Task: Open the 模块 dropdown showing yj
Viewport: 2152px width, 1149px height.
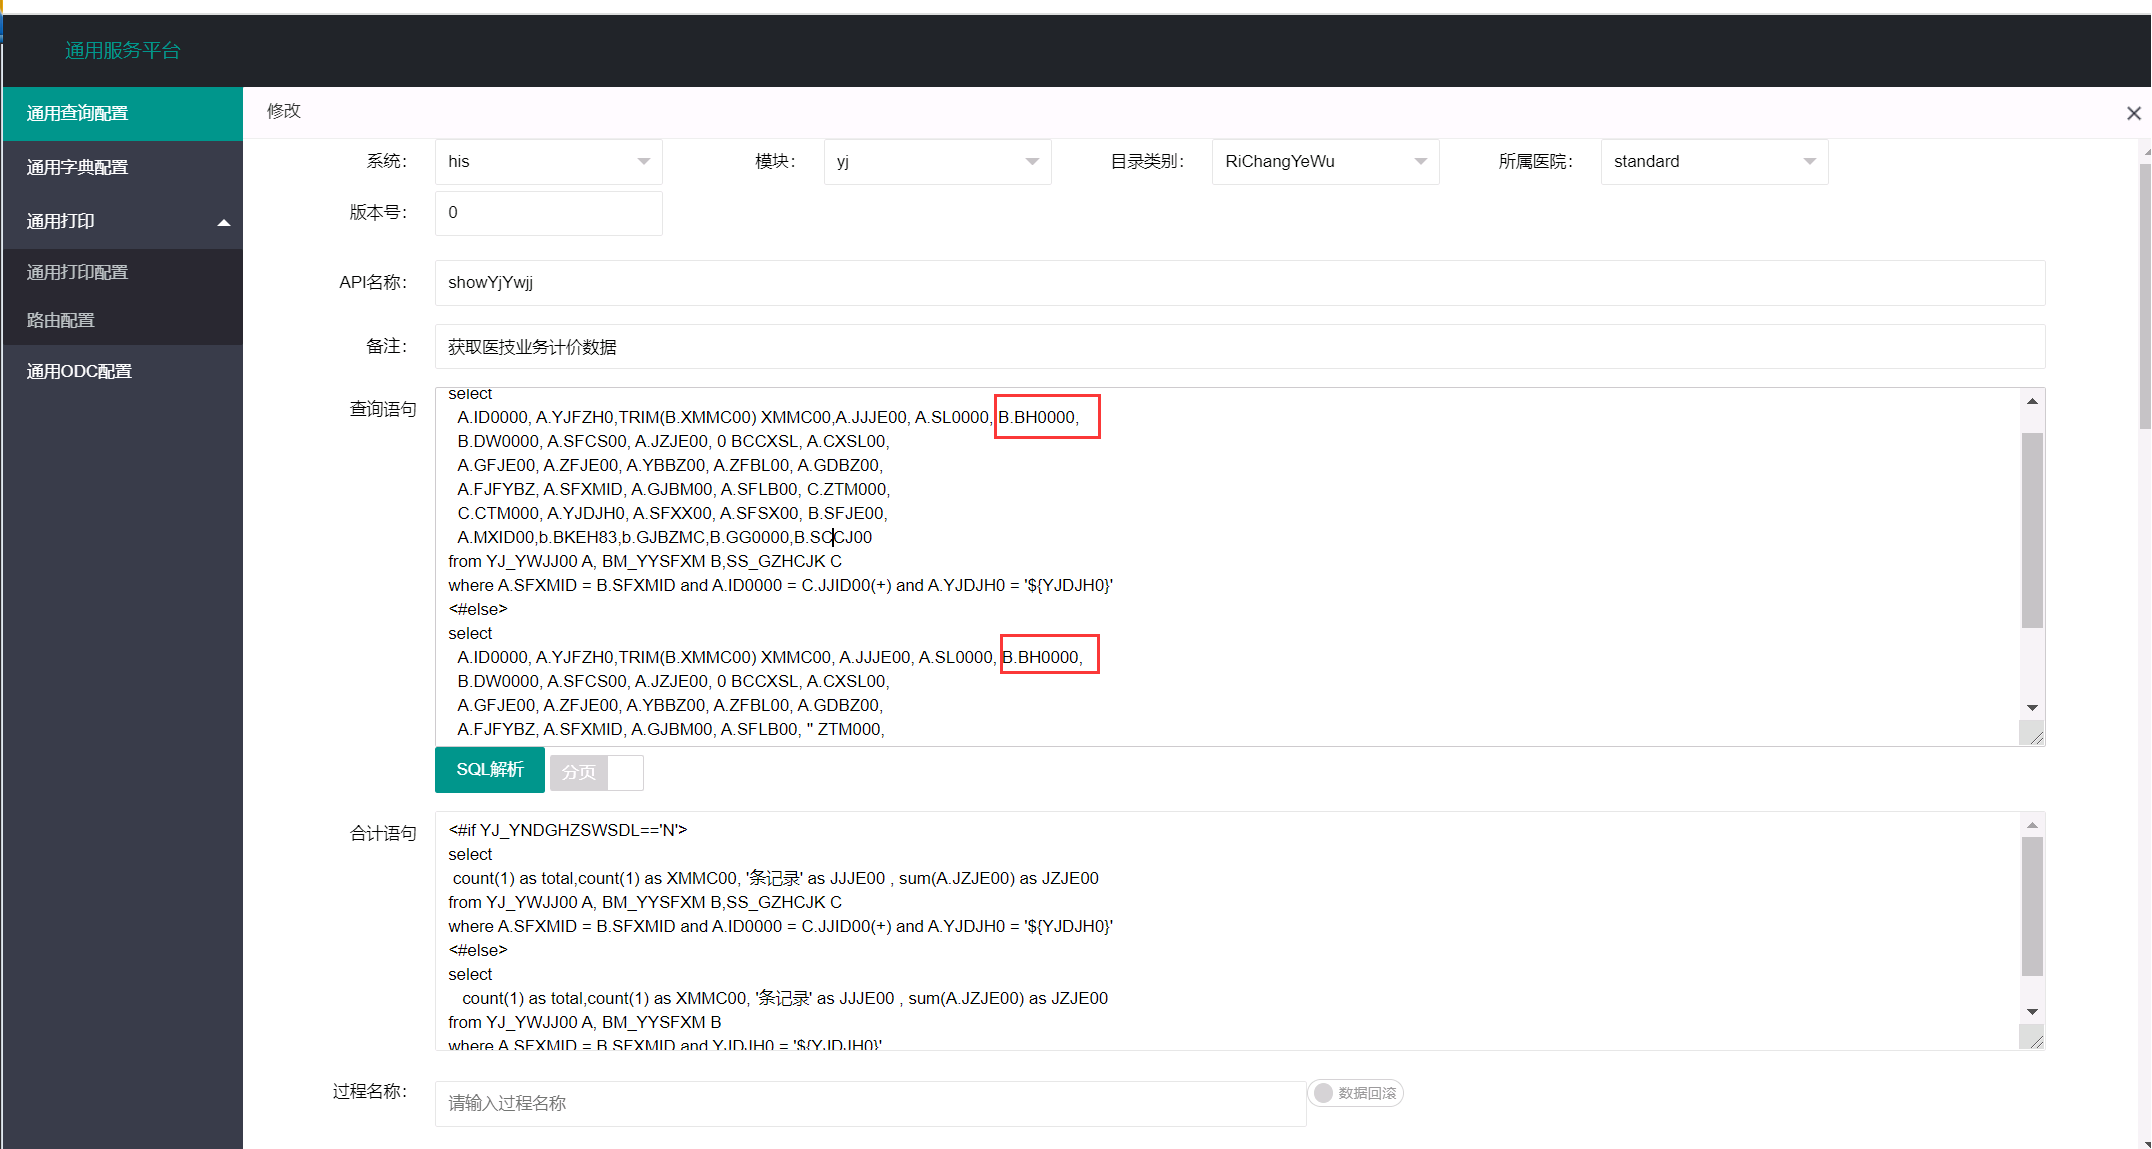Action: [937, 162]
